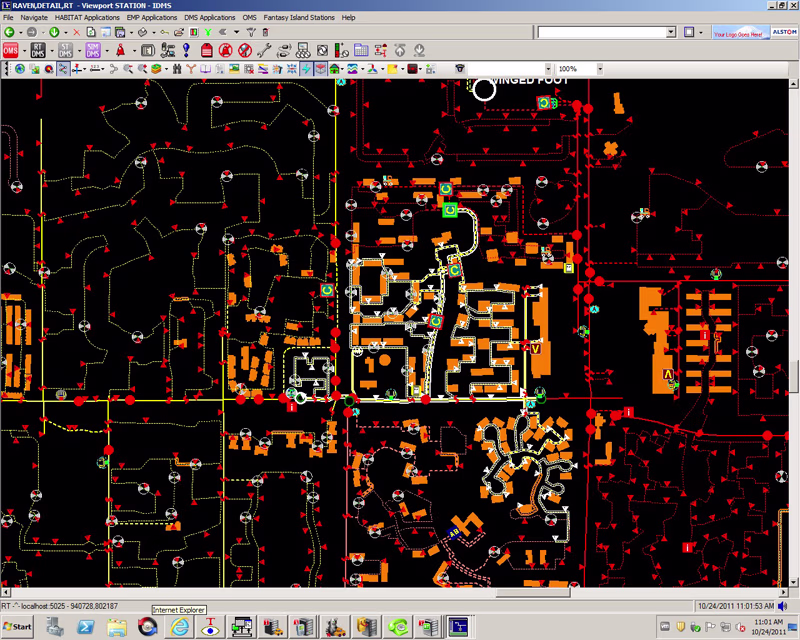Click the green down-arrow navigate icon

coord(54,32)
